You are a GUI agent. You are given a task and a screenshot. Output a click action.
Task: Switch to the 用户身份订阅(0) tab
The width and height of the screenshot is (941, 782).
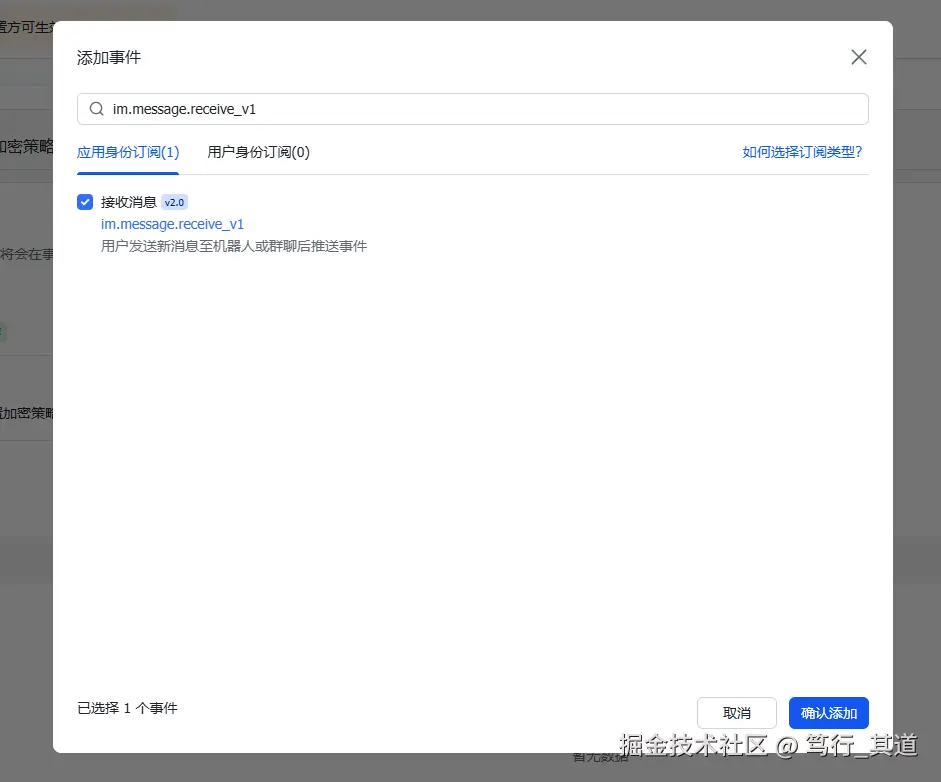tap(258, 152)
